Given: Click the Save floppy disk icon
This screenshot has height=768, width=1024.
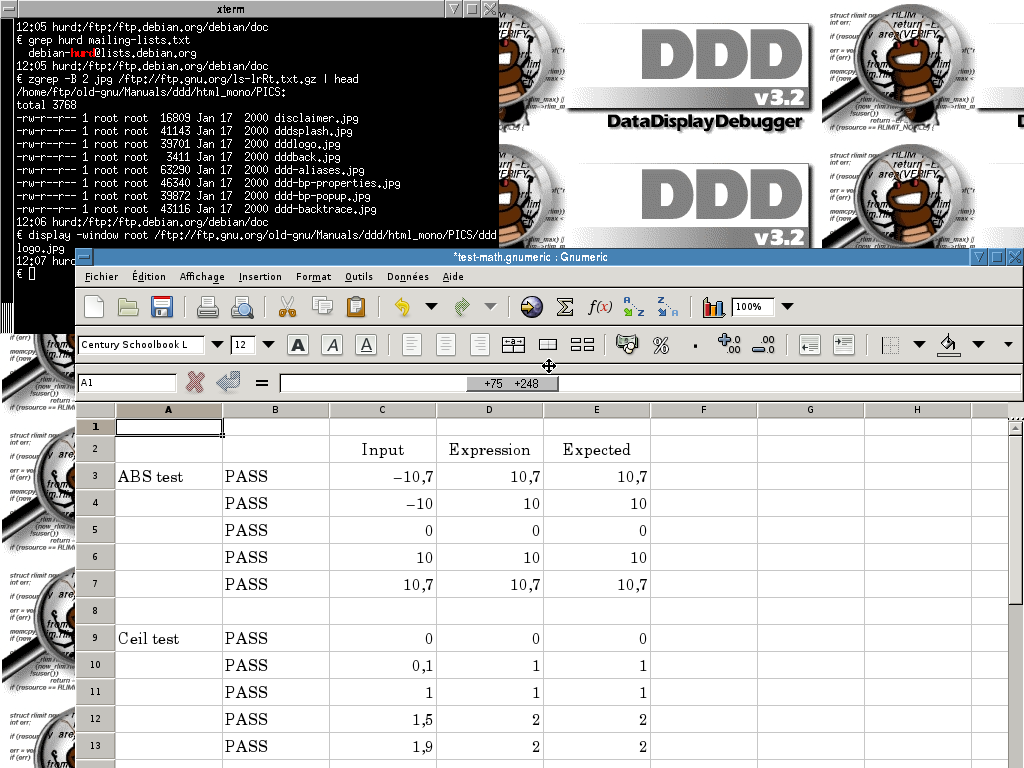Looking at the screenshot, I should click(161, 307).
